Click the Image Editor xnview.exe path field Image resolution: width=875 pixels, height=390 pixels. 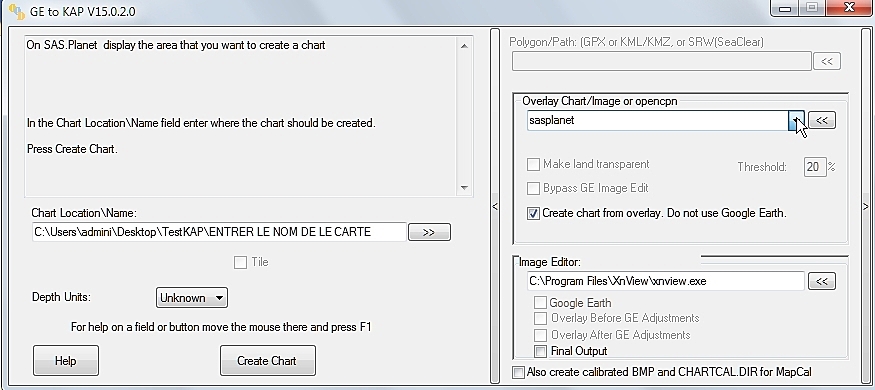[x=665, y=281]
